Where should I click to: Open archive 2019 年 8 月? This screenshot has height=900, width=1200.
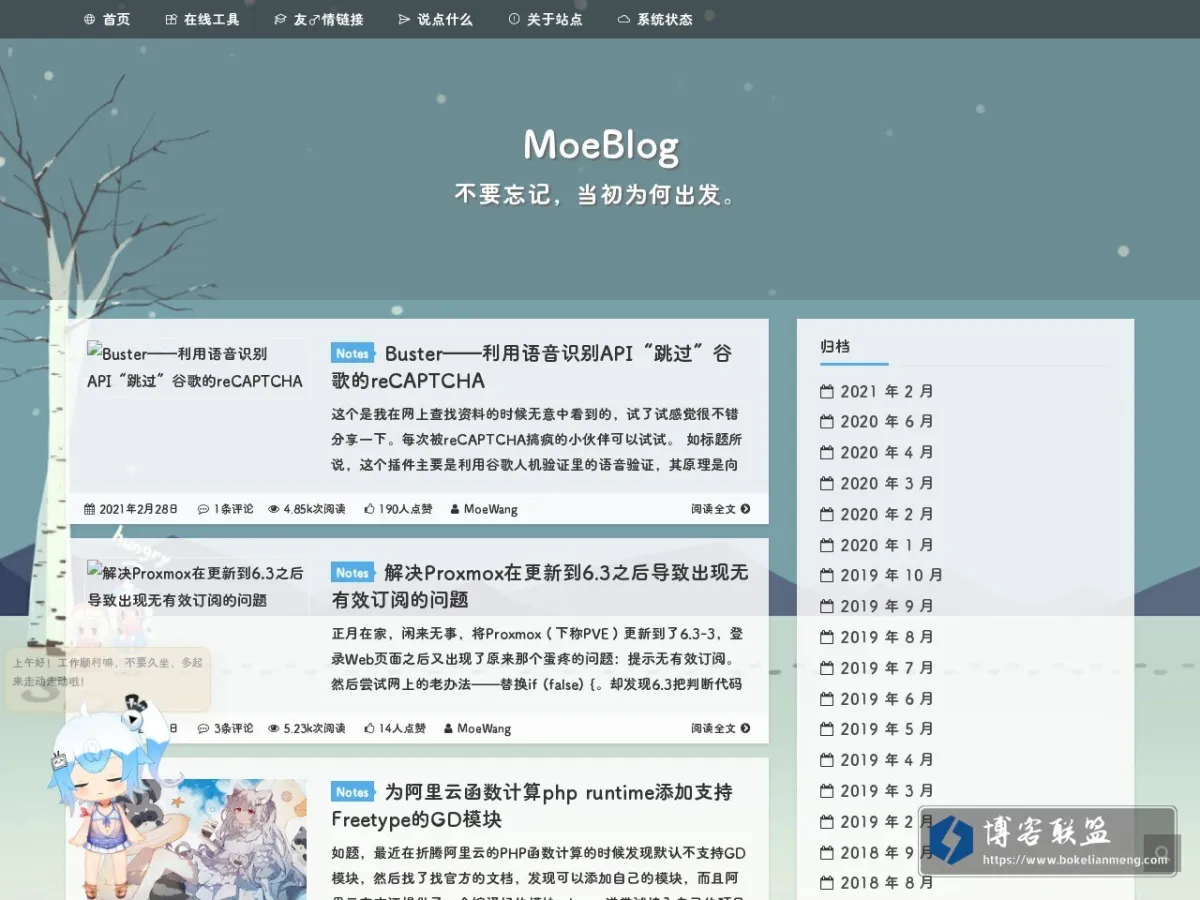(877, 637)
